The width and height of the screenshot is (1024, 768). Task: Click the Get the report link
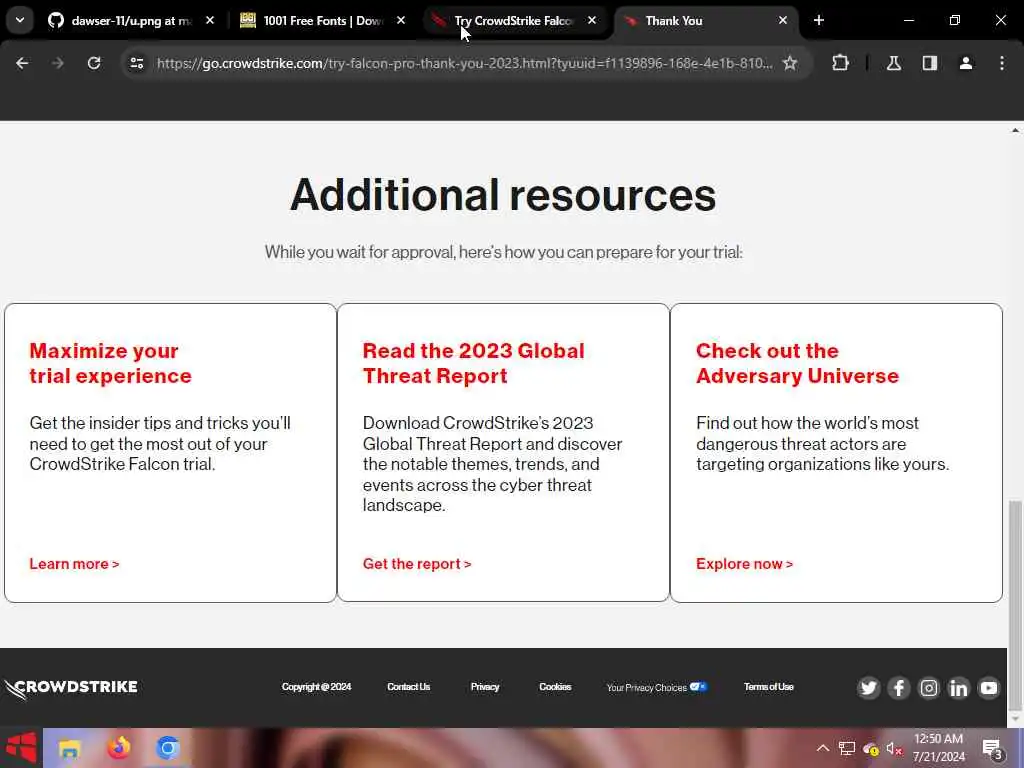(417, 564)
